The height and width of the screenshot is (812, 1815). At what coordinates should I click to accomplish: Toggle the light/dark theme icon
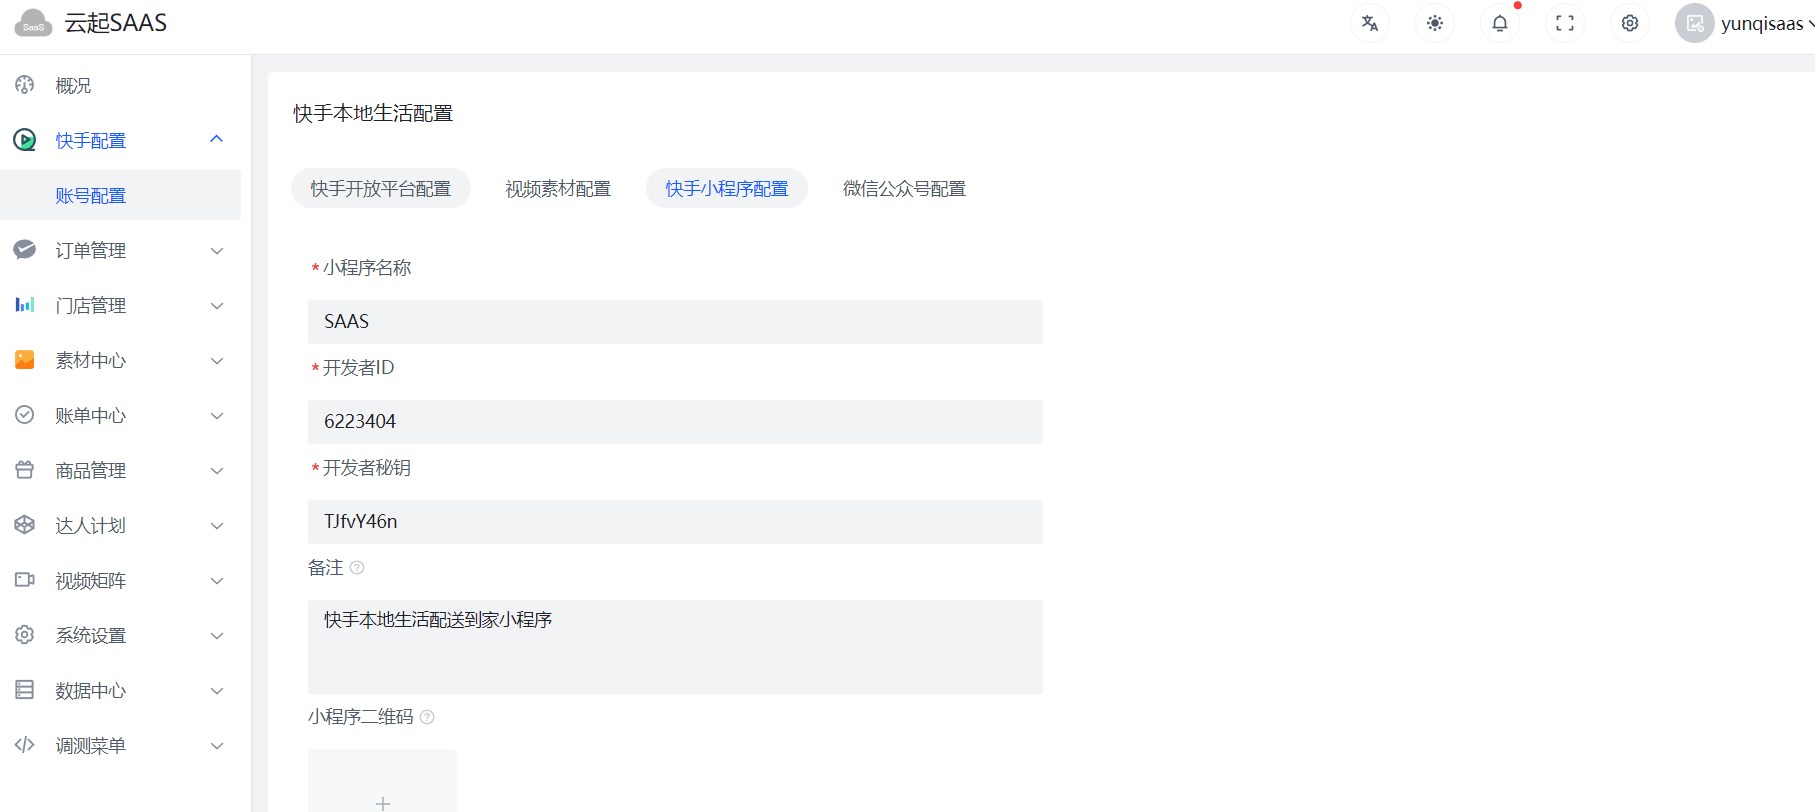pyautogui.click(x=1435, y=23)
